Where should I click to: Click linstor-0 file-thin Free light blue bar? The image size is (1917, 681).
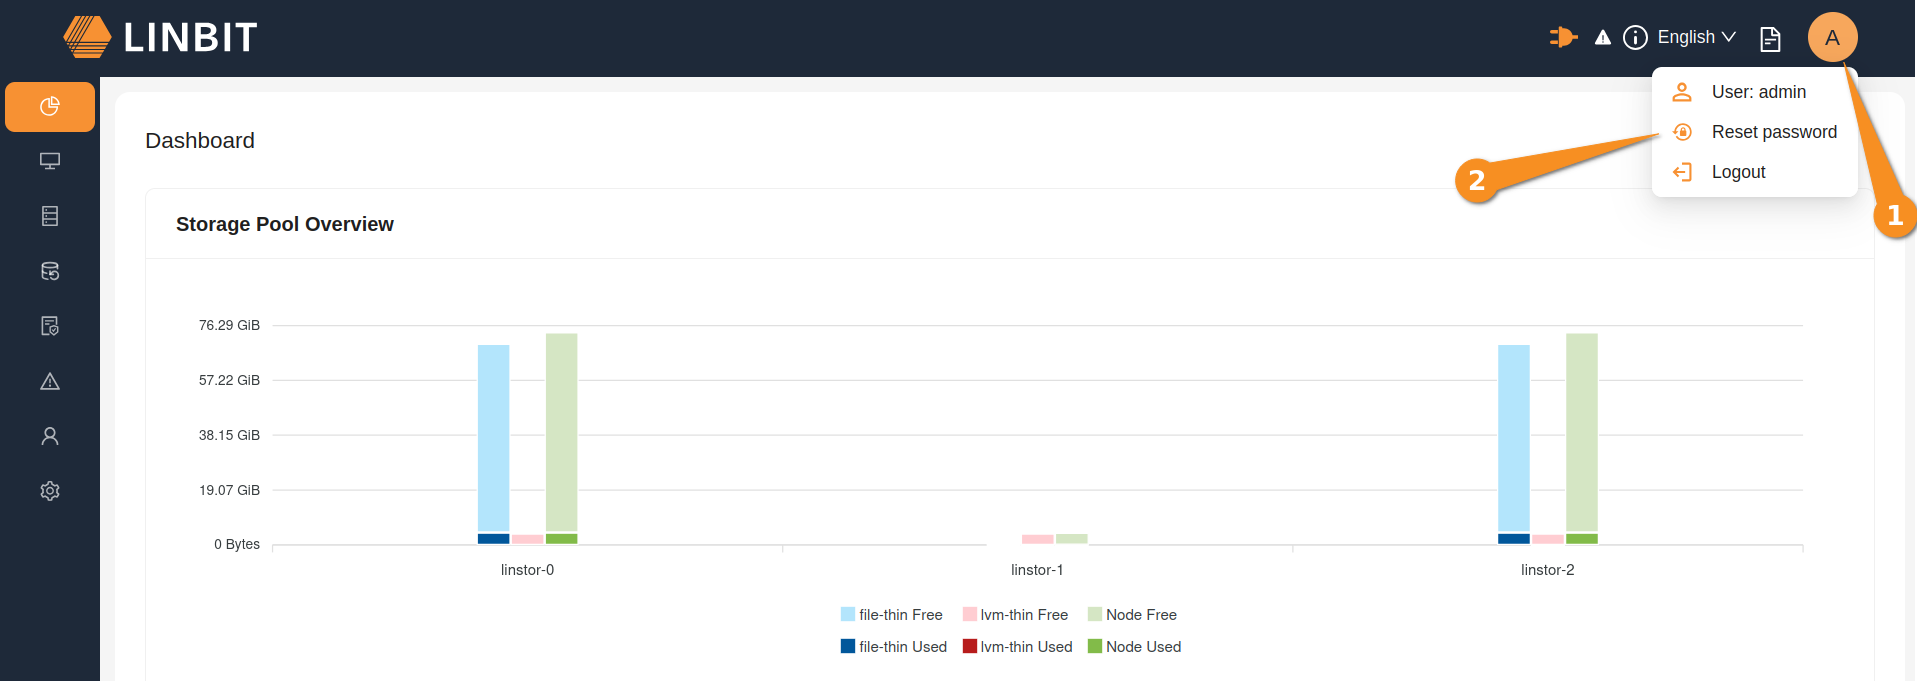[x=494, y=438]
